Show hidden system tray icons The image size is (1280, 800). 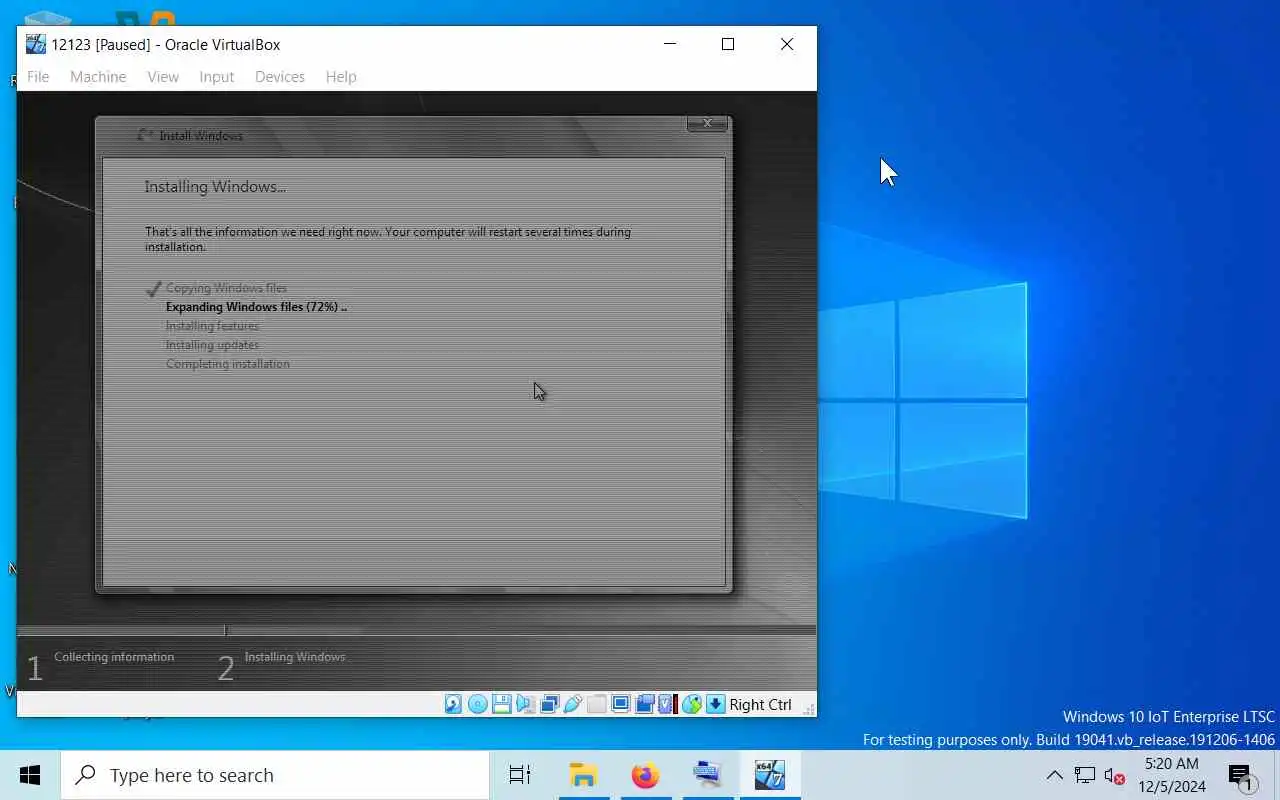tap(1054, 775)
